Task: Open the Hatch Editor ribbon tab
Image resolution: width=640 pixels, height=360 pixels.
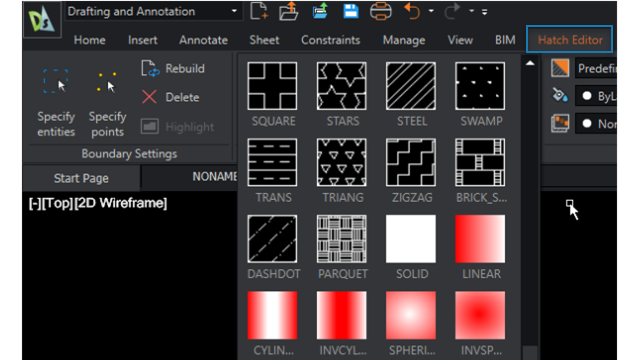Action: 570,40
